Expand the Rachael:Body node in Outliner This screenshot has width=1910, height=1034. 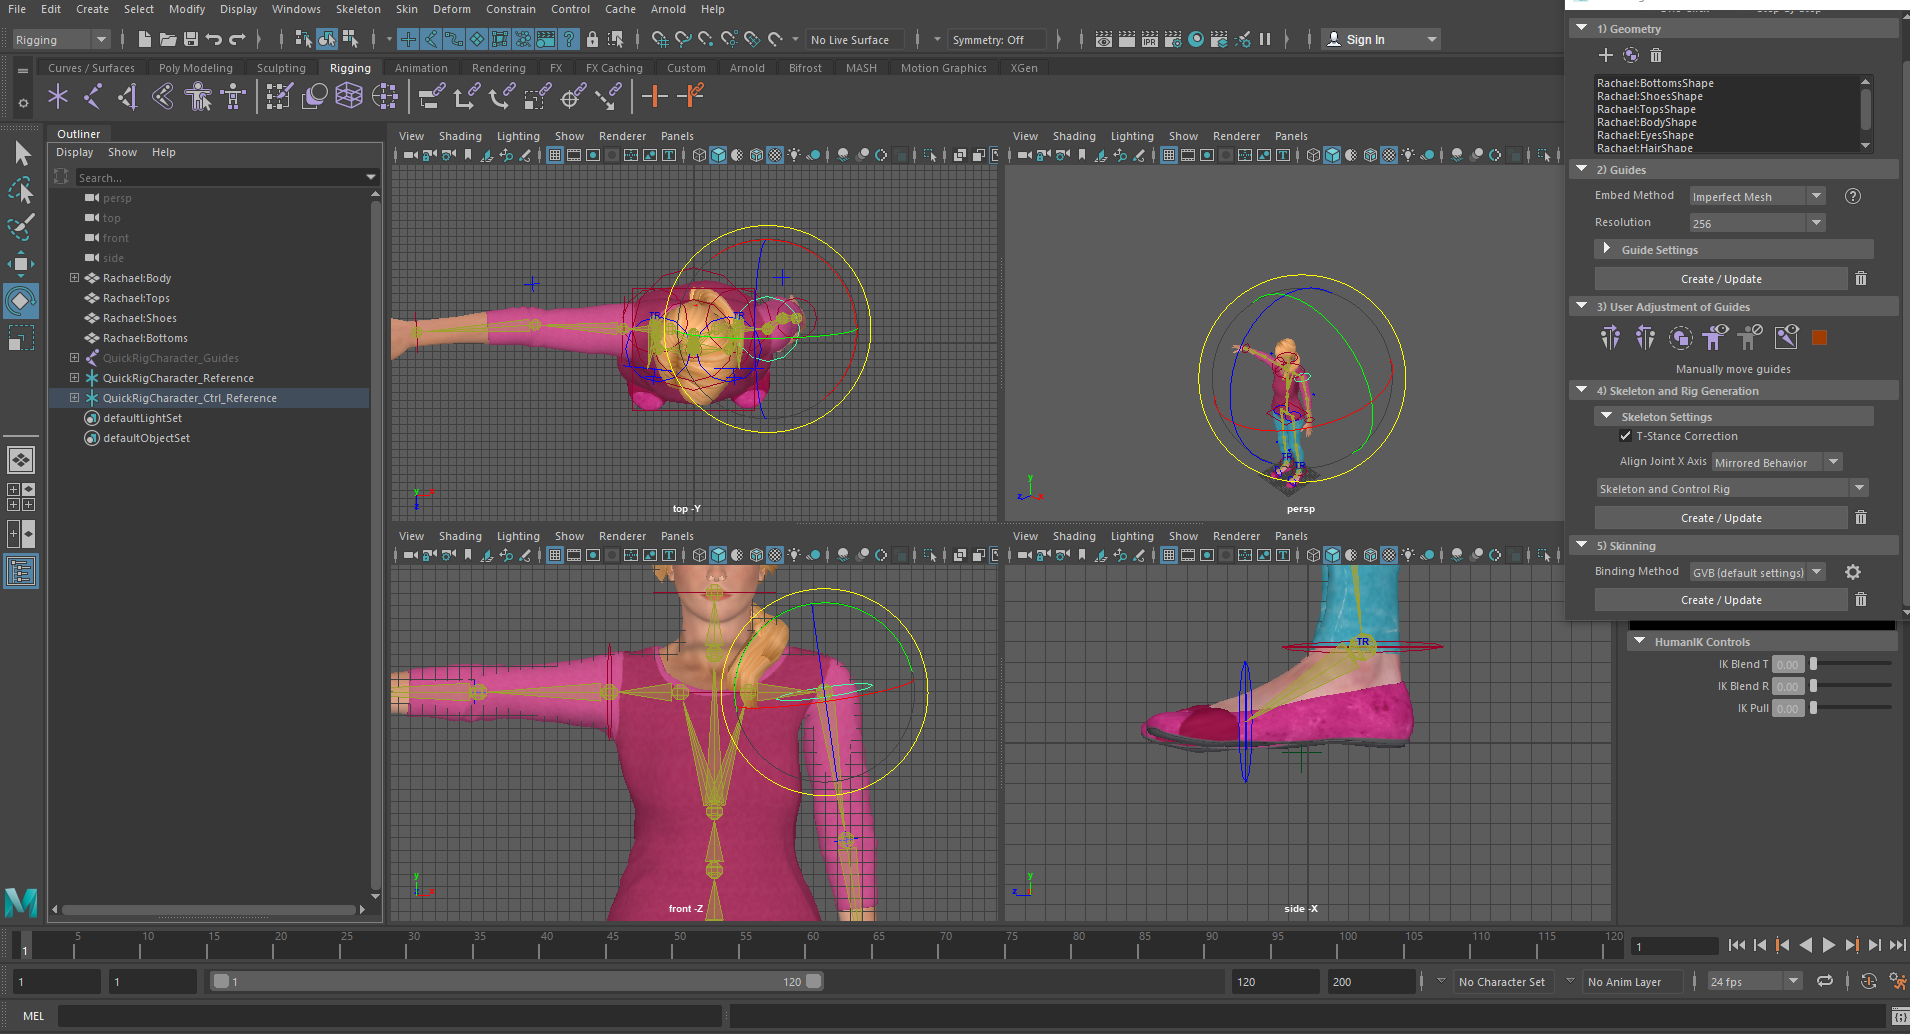[x=74, y=278]
